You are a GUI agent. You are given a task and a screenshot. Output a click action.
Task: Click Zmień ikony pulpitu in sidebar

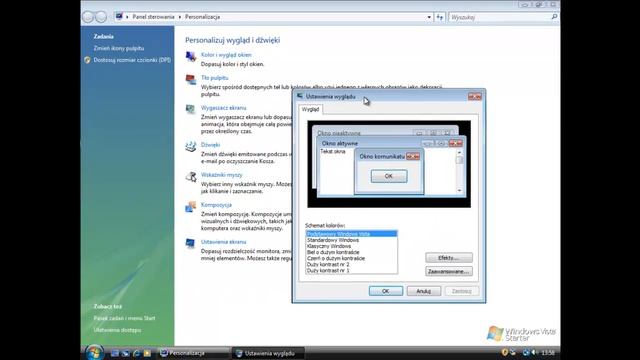(119, 48)
